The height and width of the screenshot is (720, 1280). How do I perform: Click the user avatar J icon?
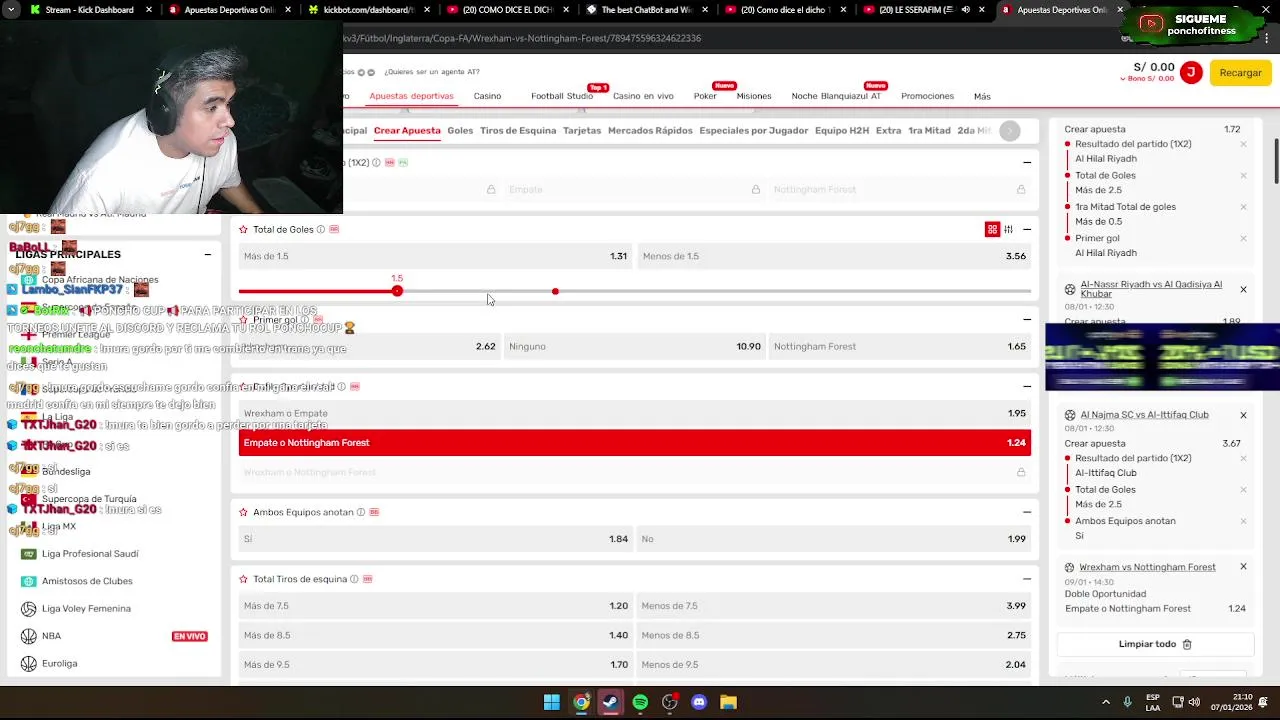pyautogui.click(x=1190, y=72)
